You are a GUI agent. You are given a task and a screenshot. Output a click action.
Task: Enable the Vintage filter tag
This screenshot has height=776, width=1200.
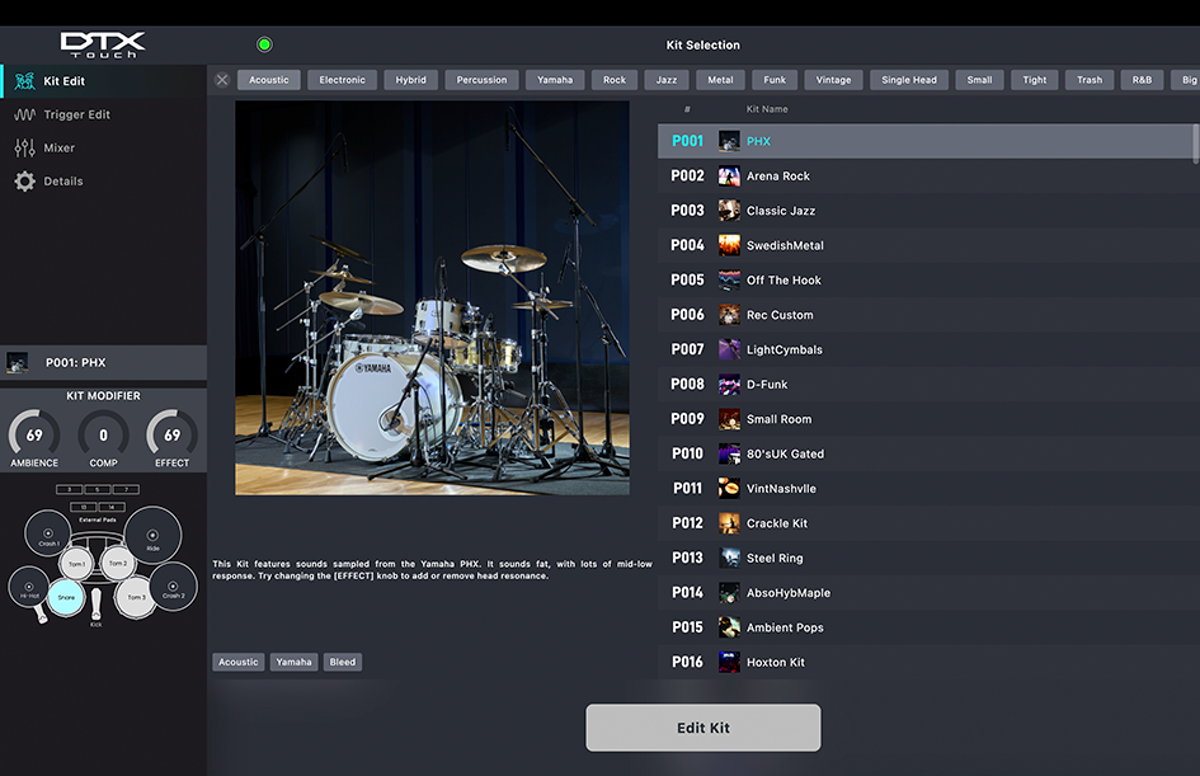(833, 80)
